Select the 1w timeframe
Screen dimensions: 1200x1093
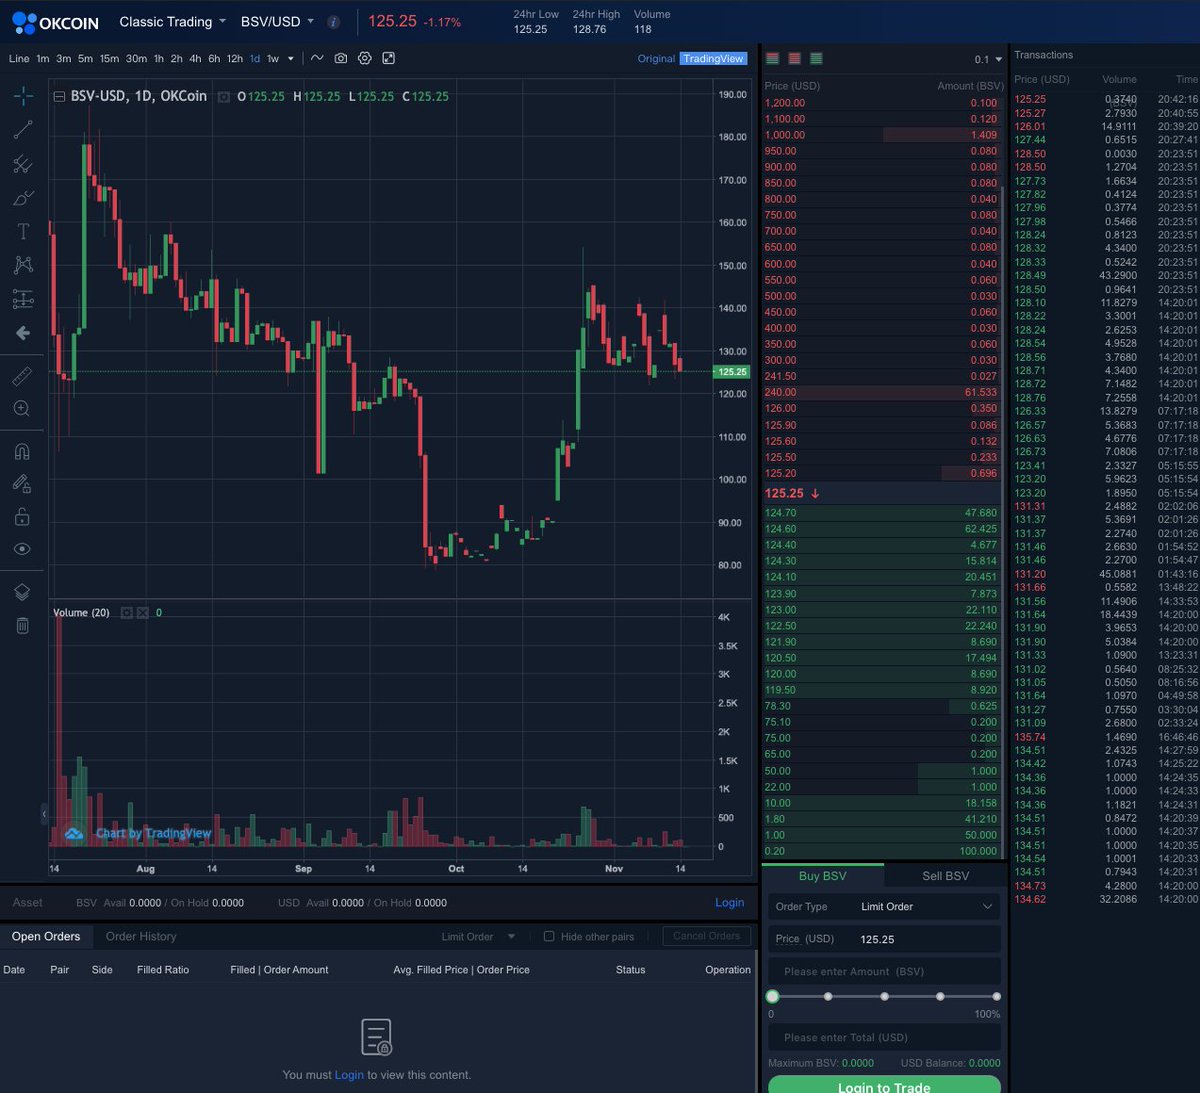(x=273, y=59)
